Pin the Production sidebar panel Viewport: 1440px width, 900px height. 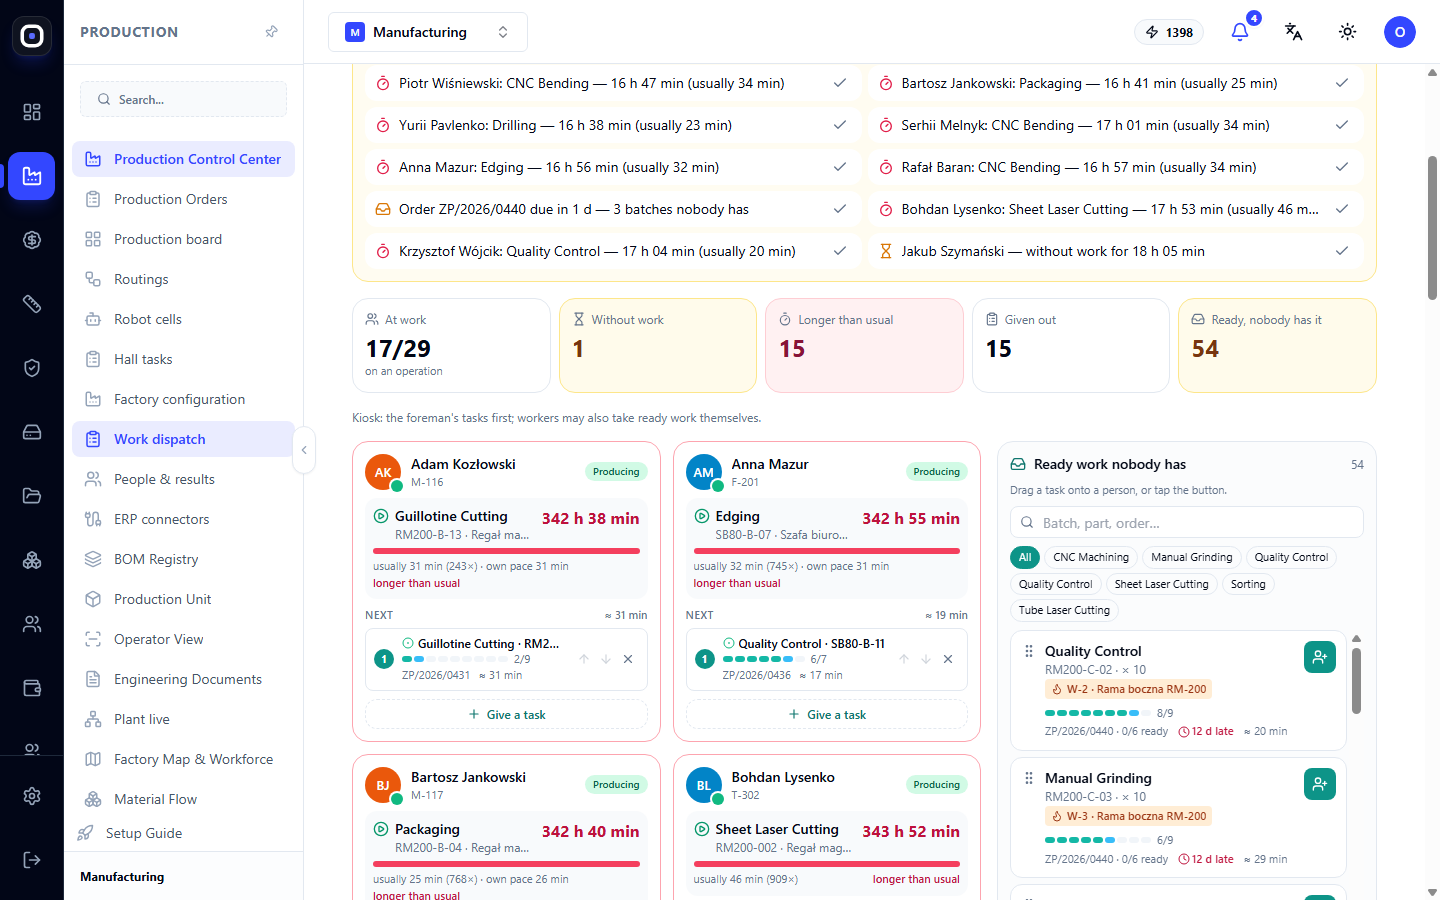(x=272, y=32)
